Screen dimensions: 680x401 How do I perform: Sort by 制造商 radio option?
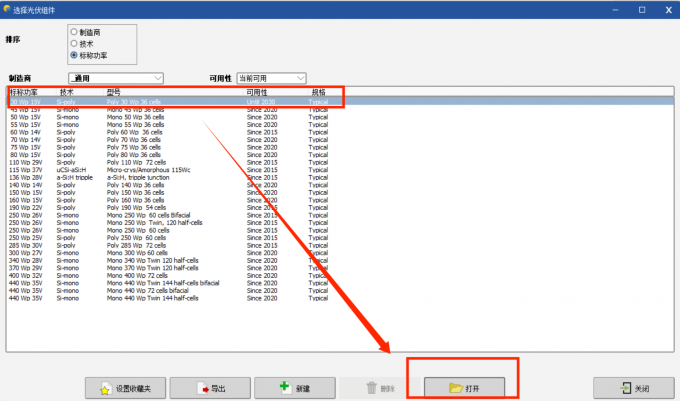(74, 32)
